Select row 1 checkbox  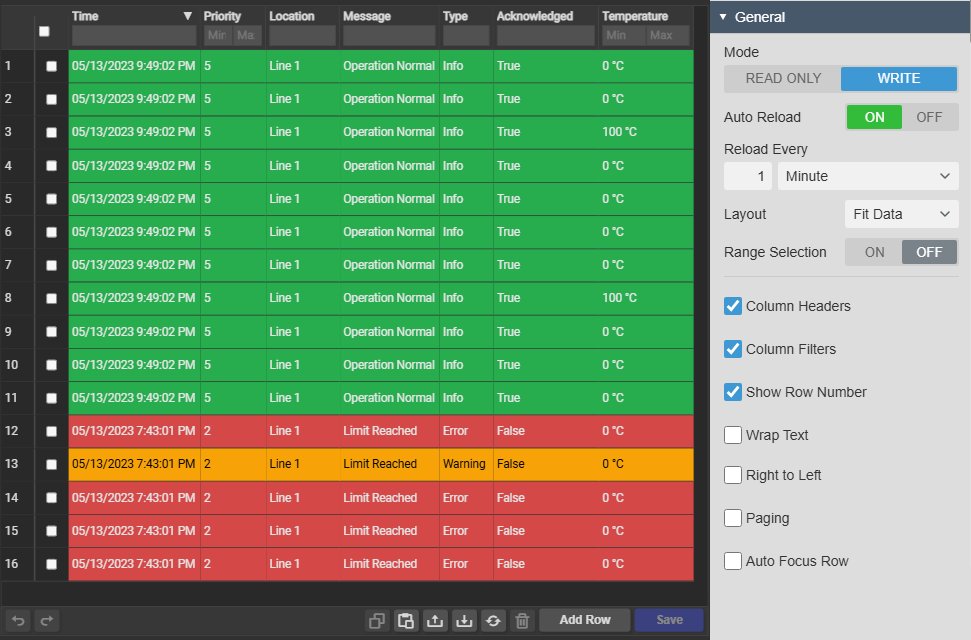click(51, 66)
